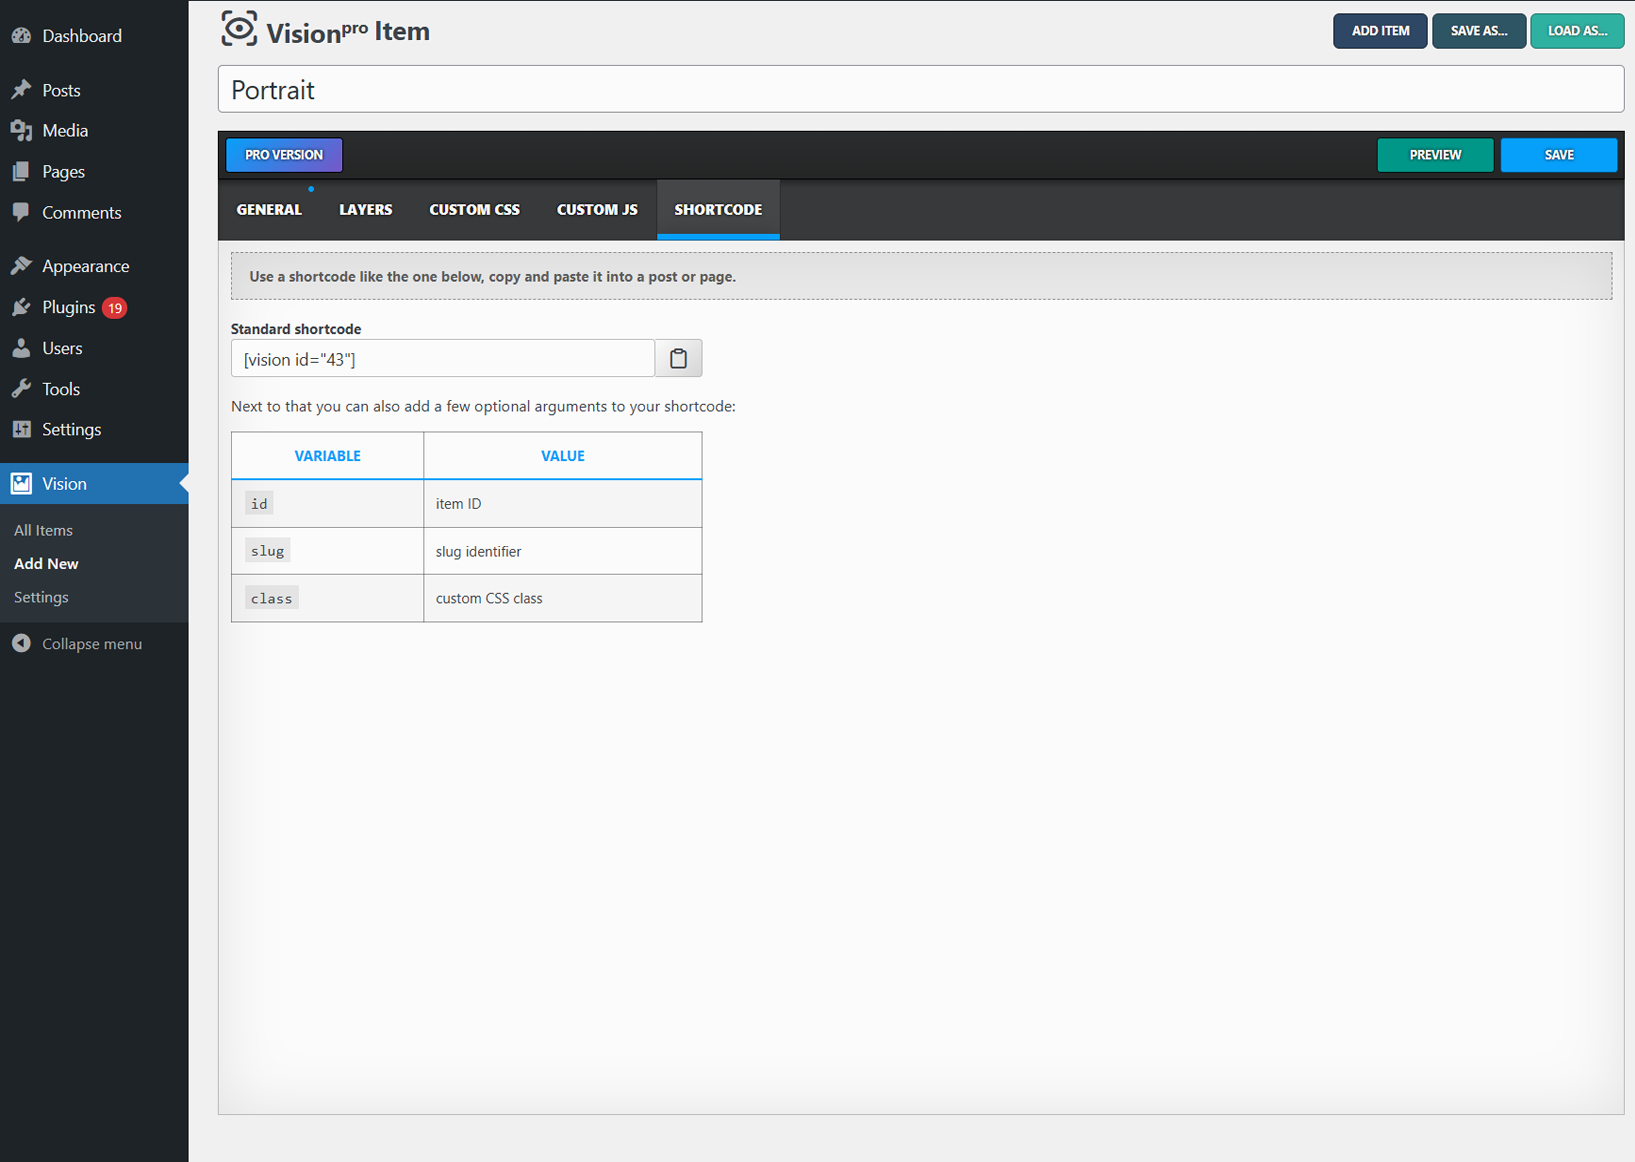Viewport: 1635px width, 1162px height.
Task: Click the blue Save button
Action: pyautogui.click(x=1559, y=155)
